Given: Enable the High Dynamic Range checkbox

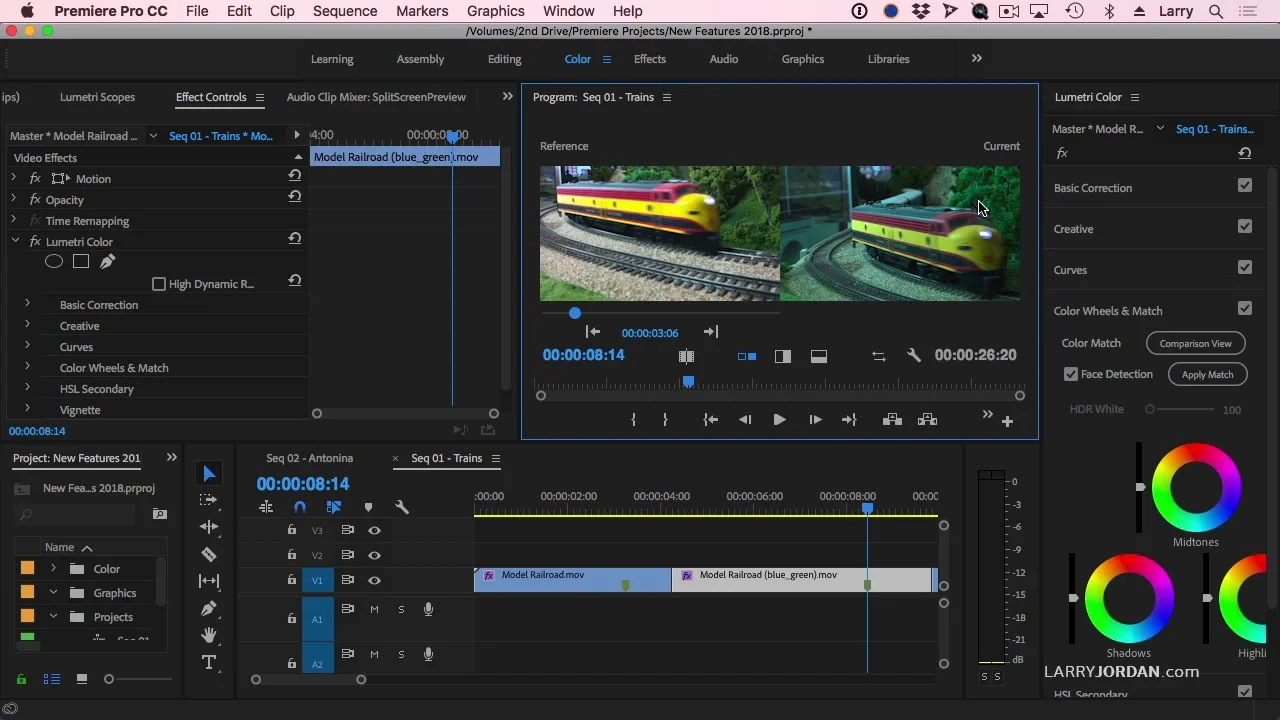Looking at the screenshot, I should pos(159,284).
